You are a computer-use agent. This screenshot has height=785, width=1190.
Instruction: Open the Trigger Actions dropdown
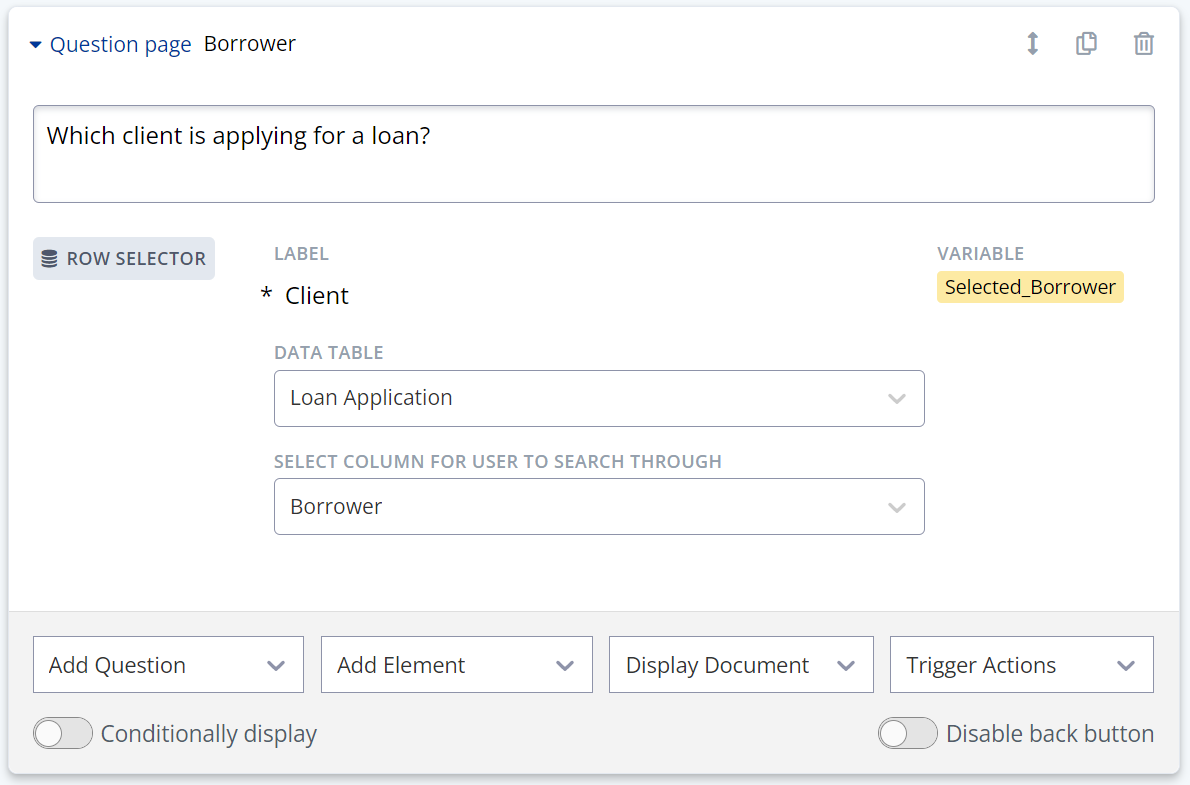point(1020,664)
